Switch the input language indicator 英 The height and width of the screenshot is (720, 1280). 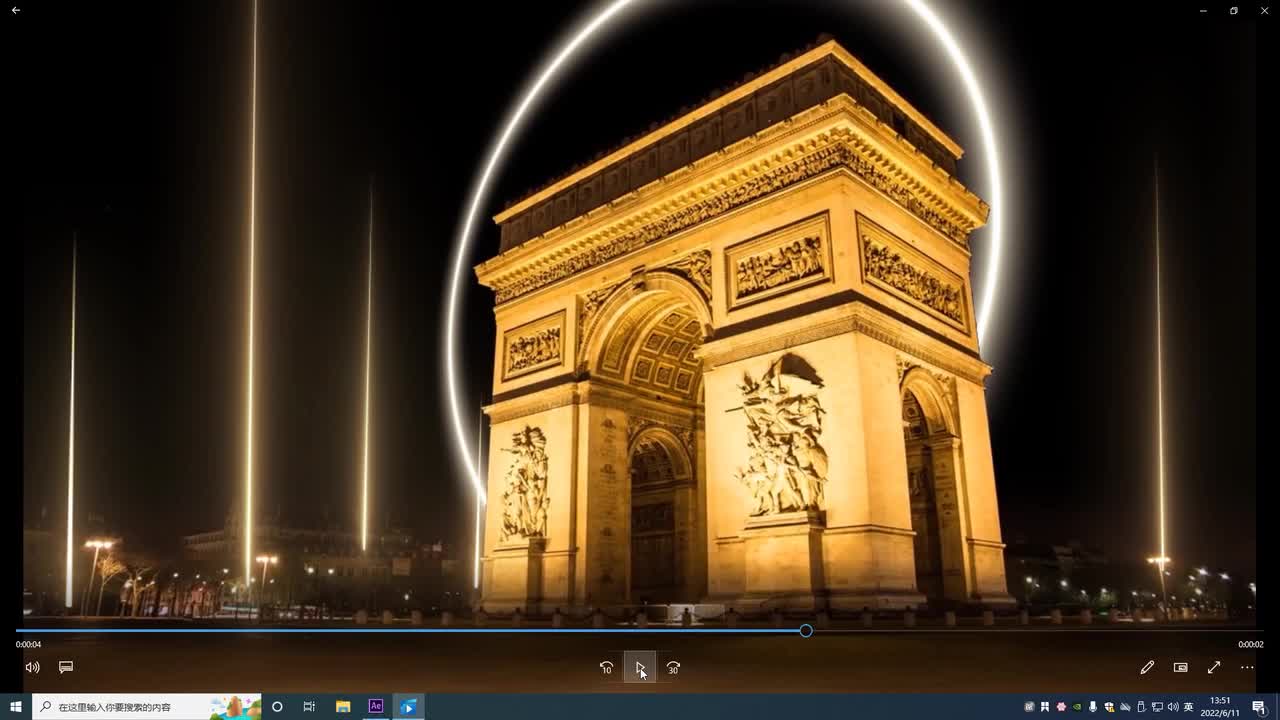[1189, 707]
